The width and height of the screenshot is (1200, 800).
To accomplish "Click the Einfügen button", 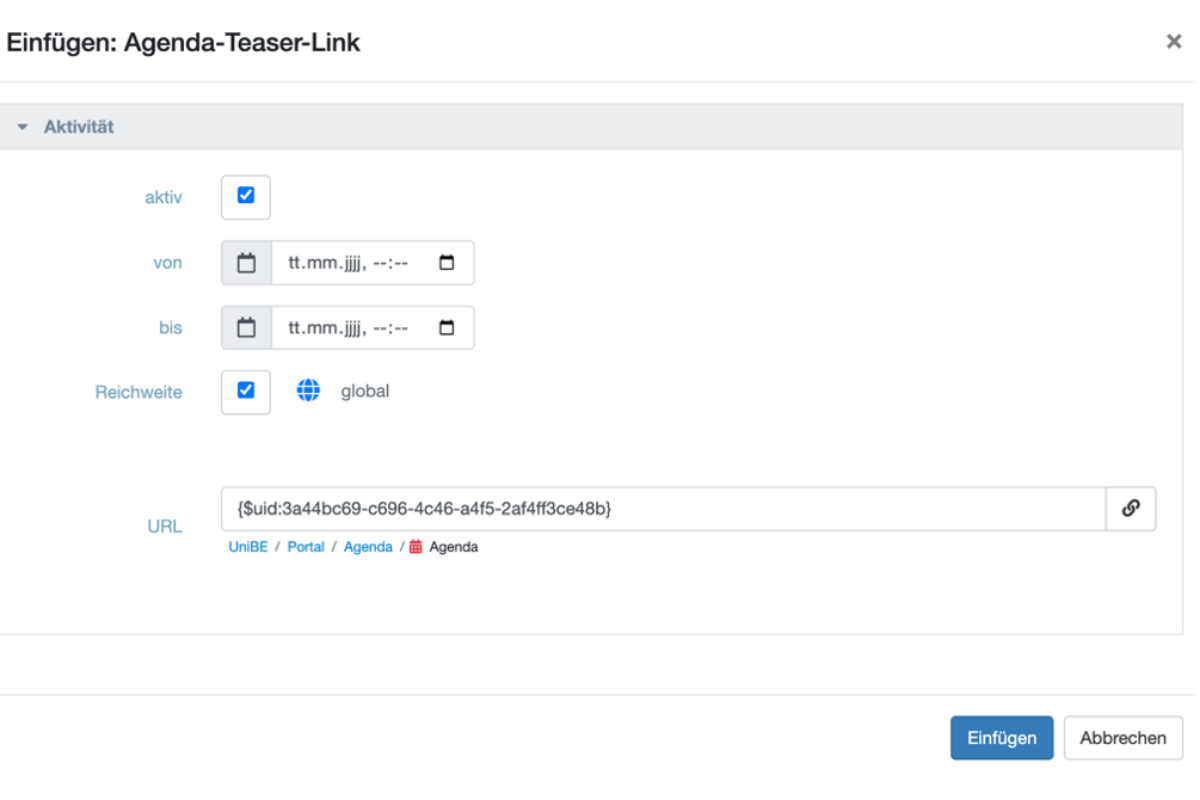I will pos(1002,738).
